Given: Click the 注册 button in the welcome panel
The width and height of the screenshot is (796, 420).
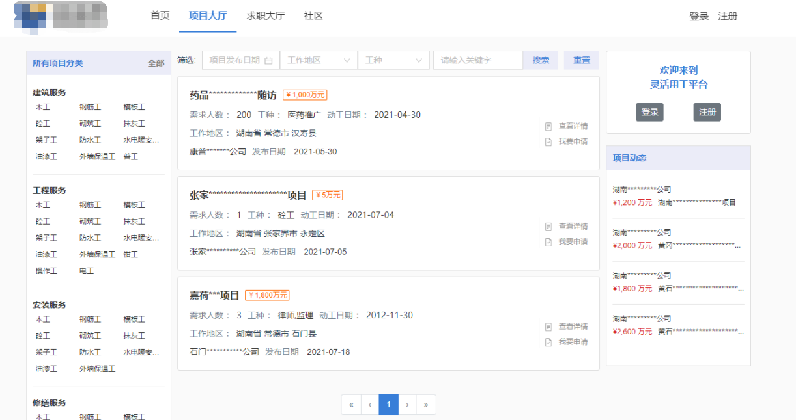Looking at the screenshot, I should point(707,112).
